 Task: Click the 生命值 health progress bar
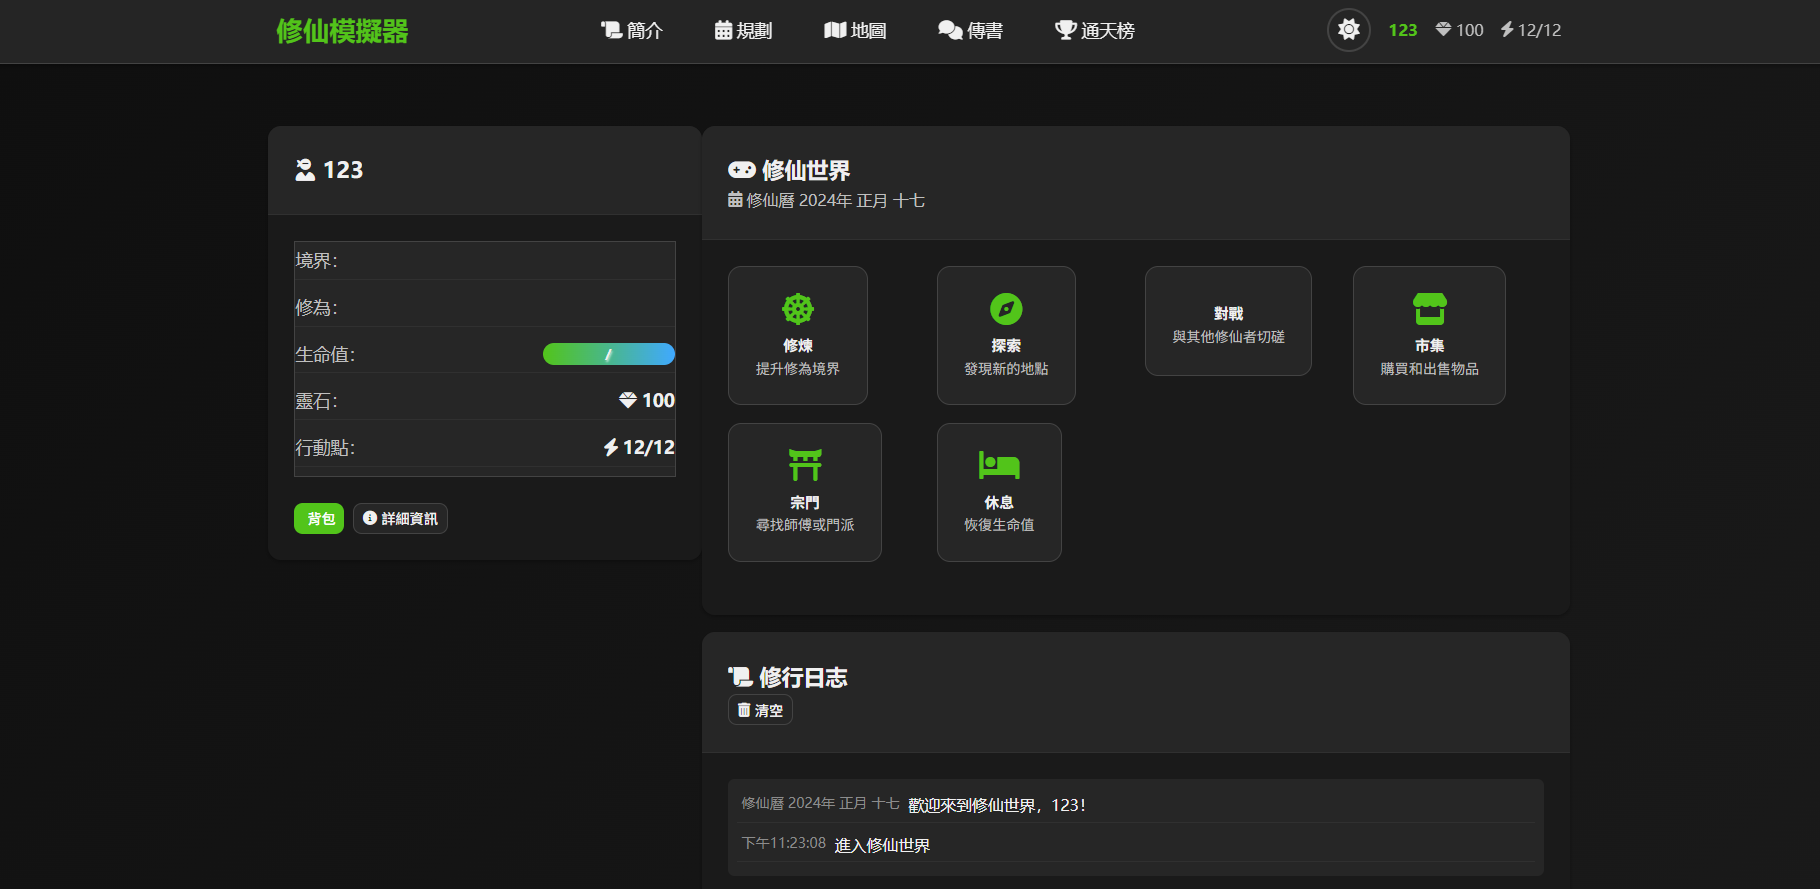pyautogui.click(x=608, y=354)
